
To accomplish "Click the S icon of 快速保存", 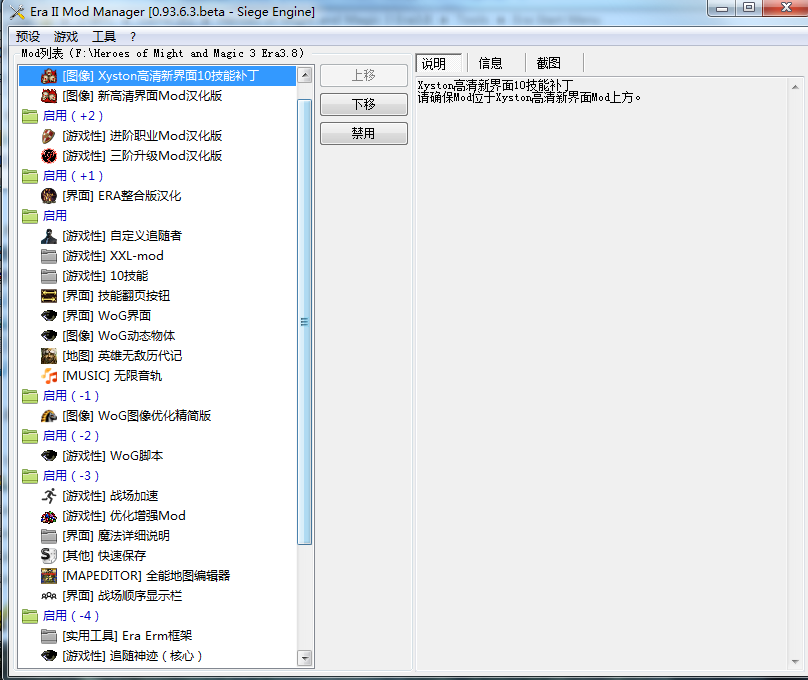I will click(49, 556).
